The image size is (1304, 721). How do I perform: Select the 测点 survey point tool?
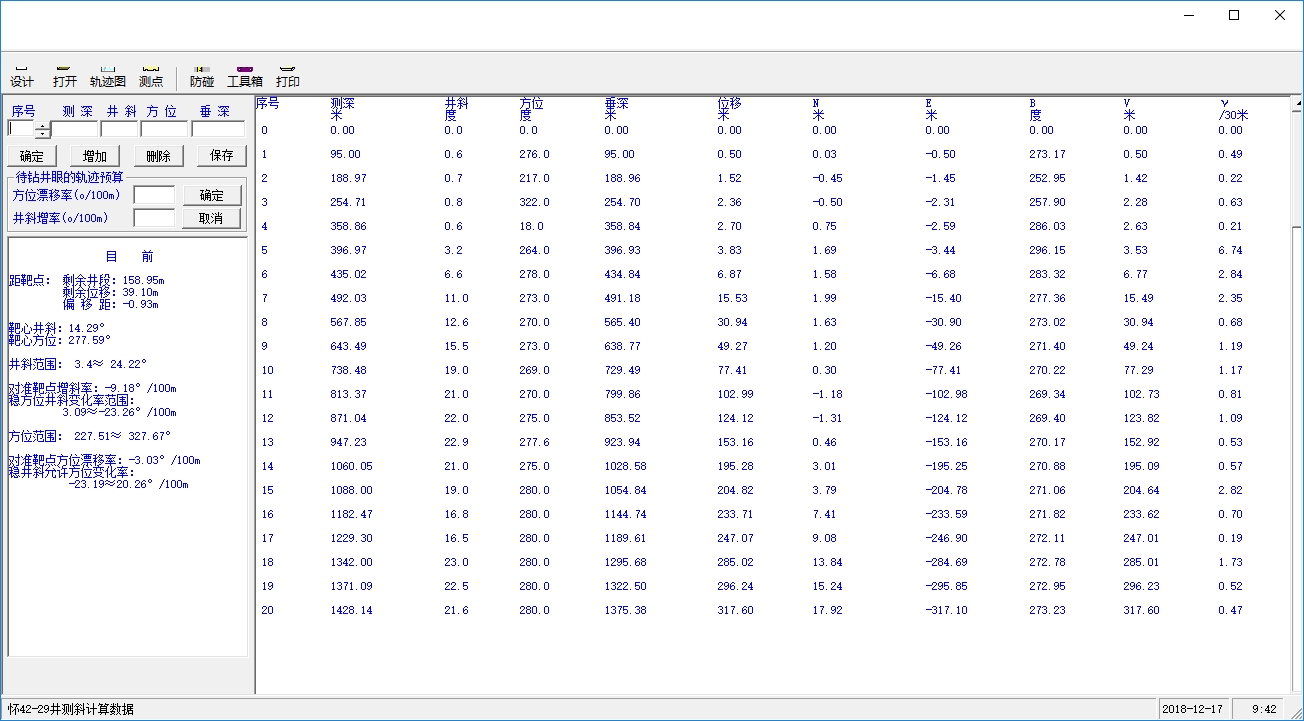[151, 76]
